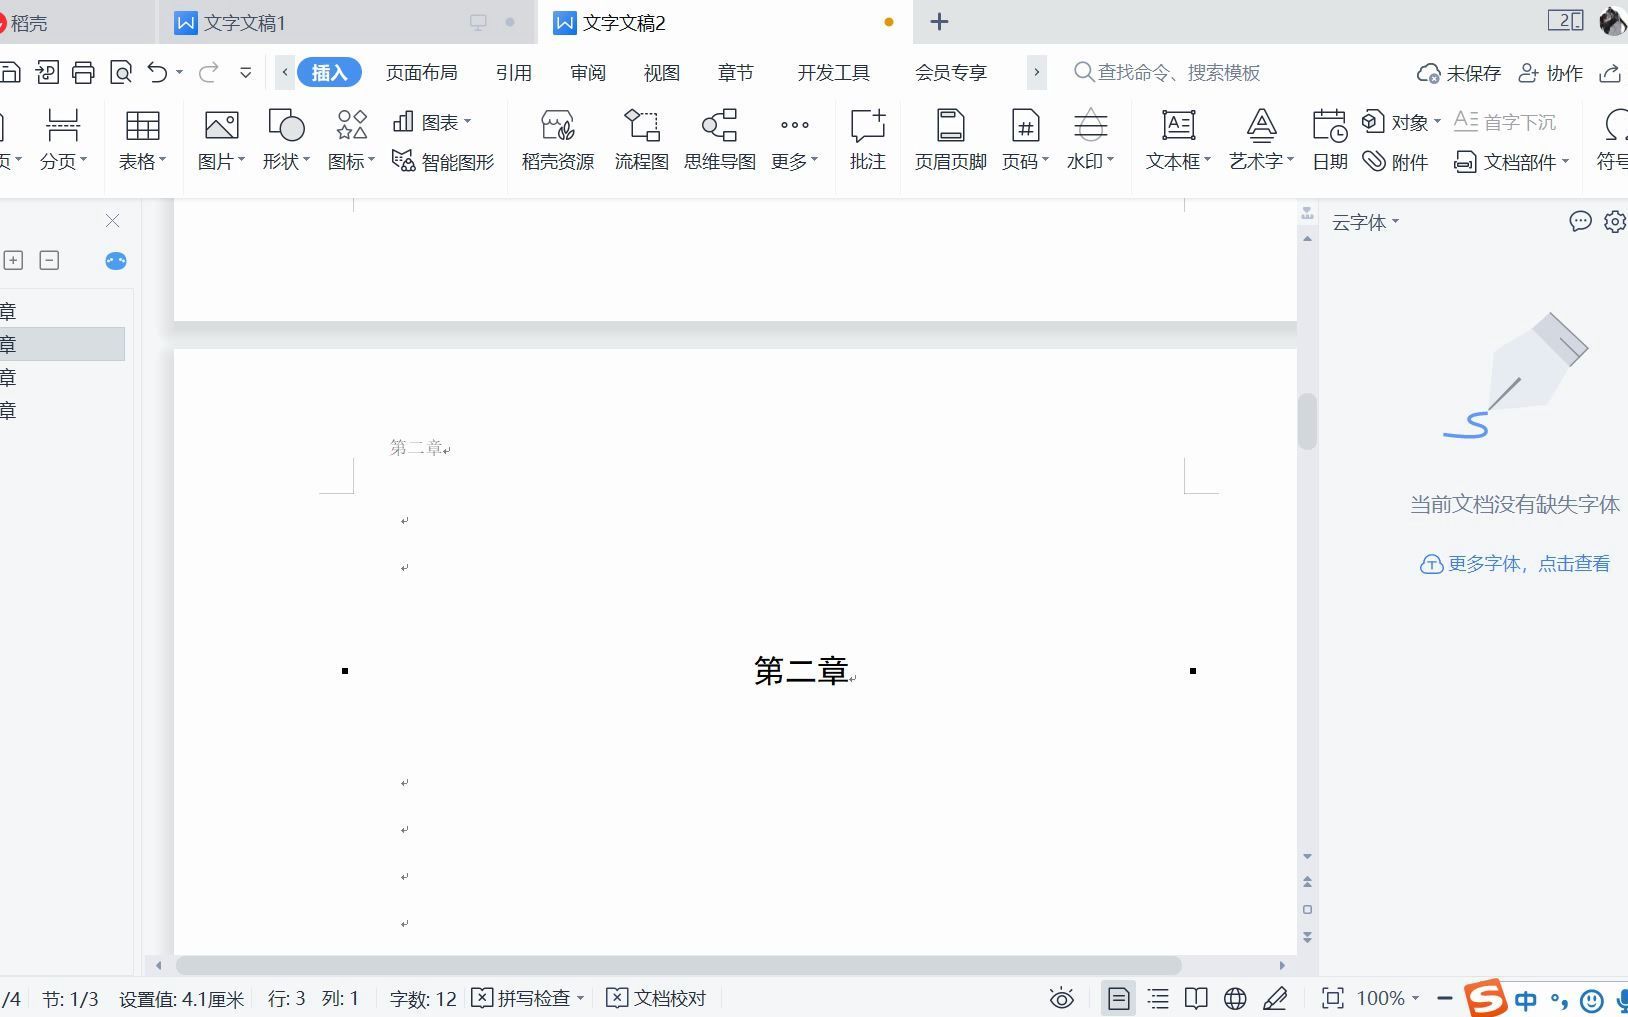Toggle 护眼模式 eye-protection mode in status bar
Image resolution: width=1628 pixels, height=1017 pixels.
[1061, 997]
